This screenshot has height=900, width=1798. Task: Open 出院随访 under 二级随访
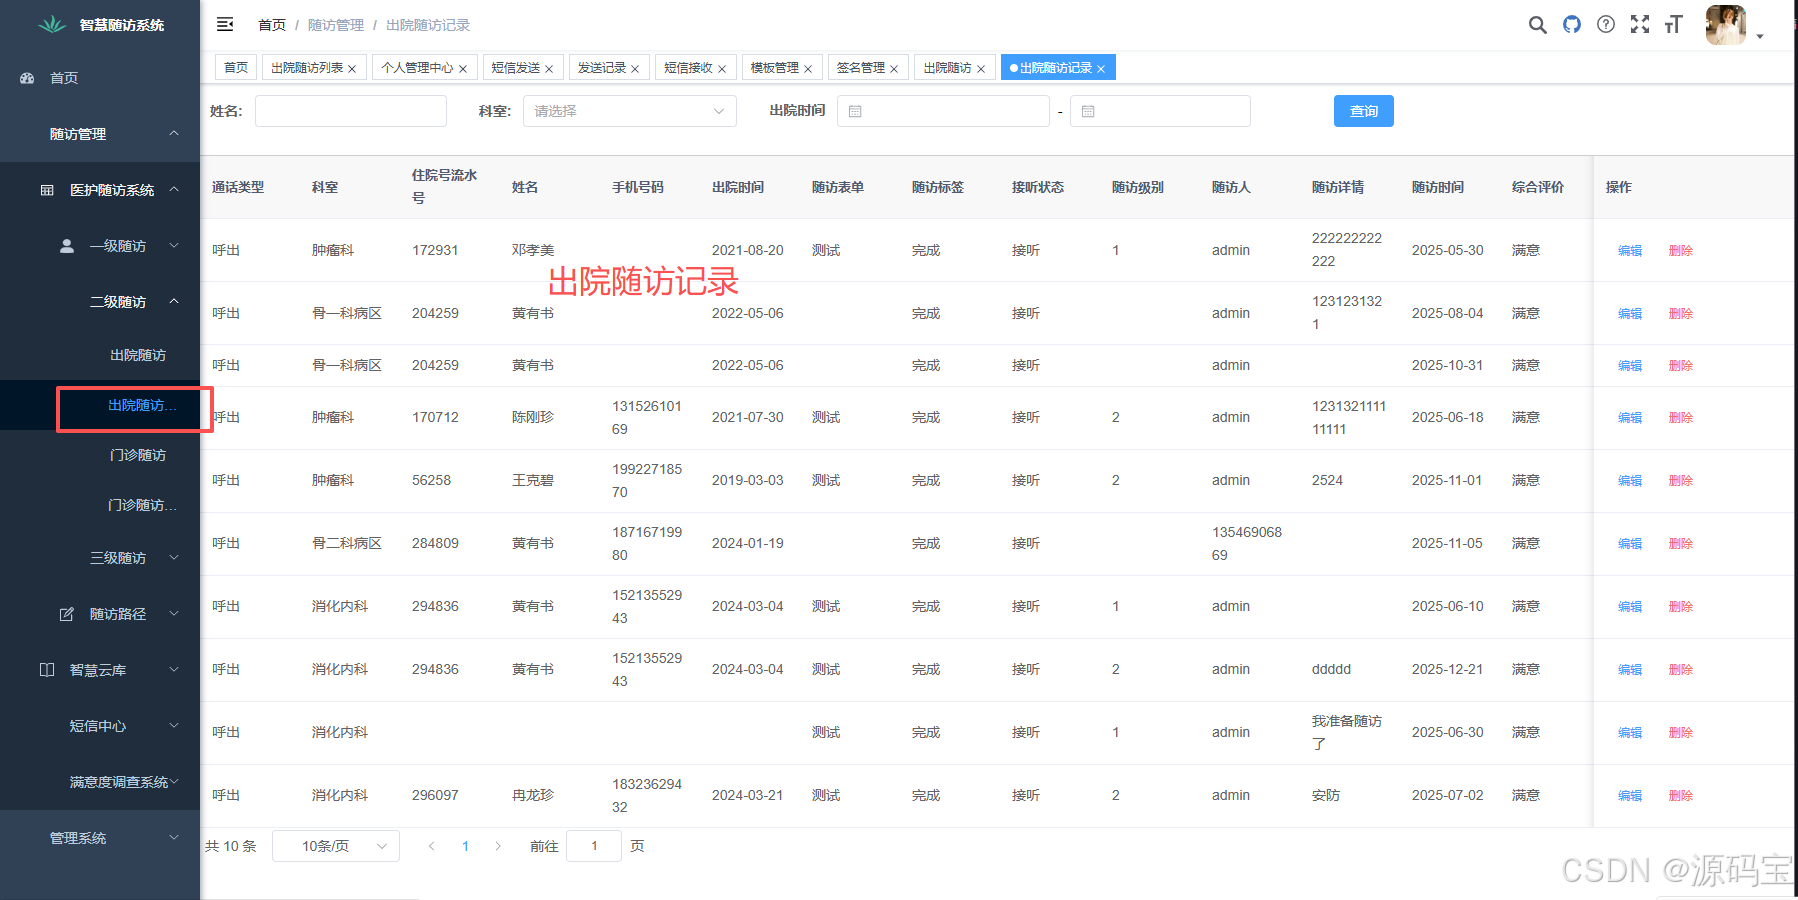(100, 355)
